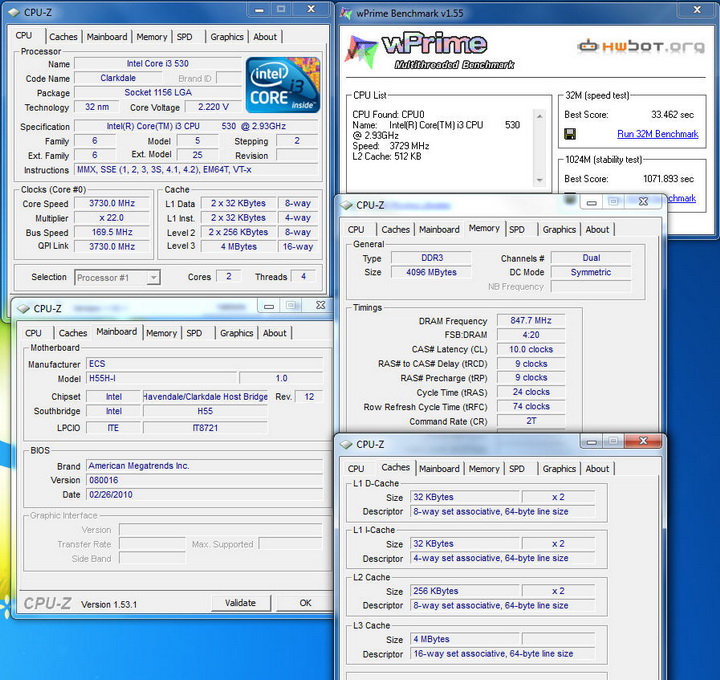
Task: Click the hwbot.org logo in wPrime
Action: pos(641,46)
